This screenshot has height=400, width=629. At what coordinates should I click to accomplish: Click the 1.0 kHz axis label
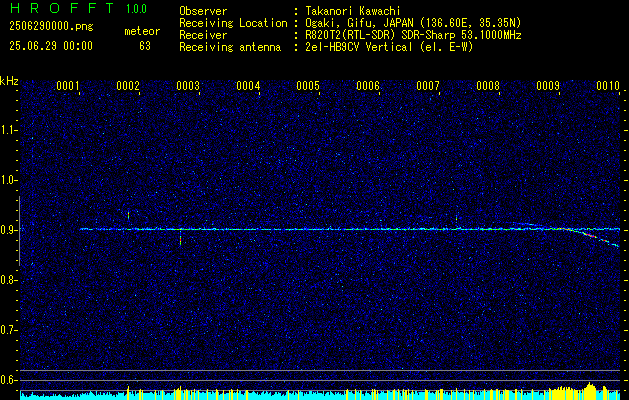click(x=8, y=180)
